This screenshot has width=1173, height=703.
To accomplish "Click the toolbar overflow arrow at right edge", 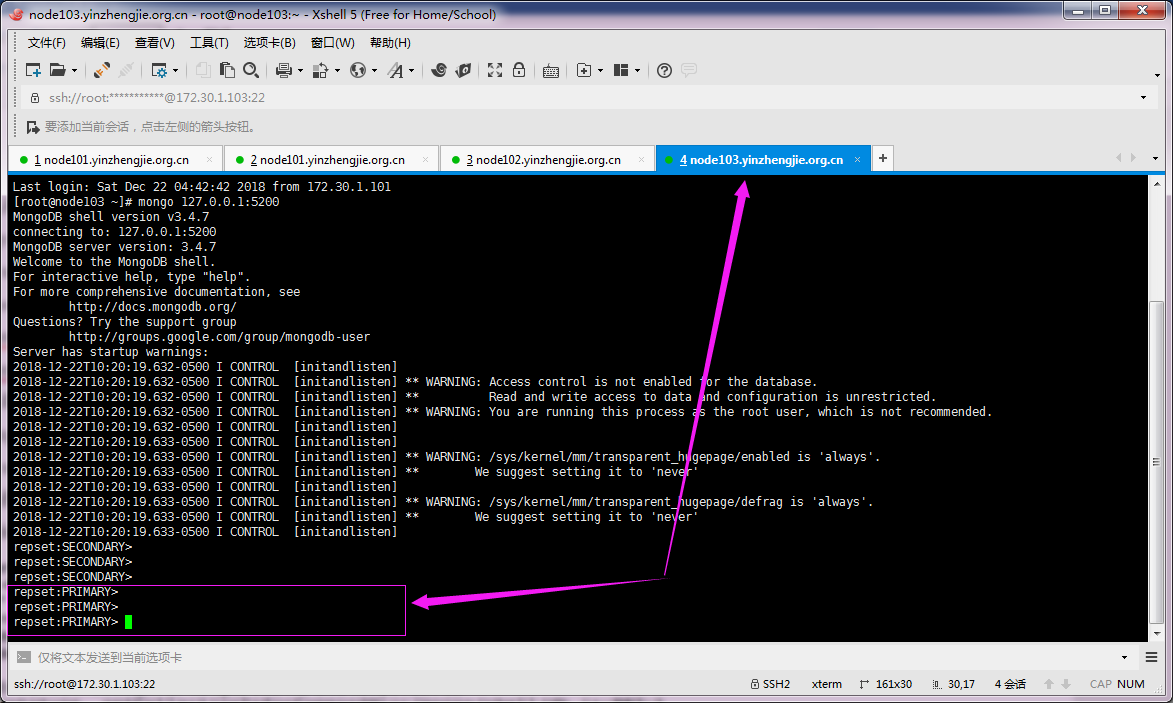I will (1157, 75).
